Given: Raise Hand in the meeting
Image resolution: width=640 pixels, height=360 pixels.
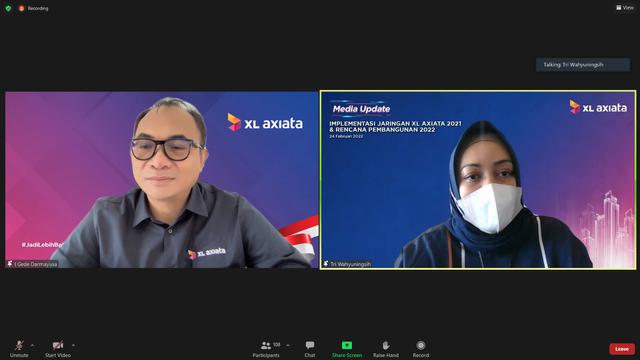Looking at the screenshot, I should 386,349.
